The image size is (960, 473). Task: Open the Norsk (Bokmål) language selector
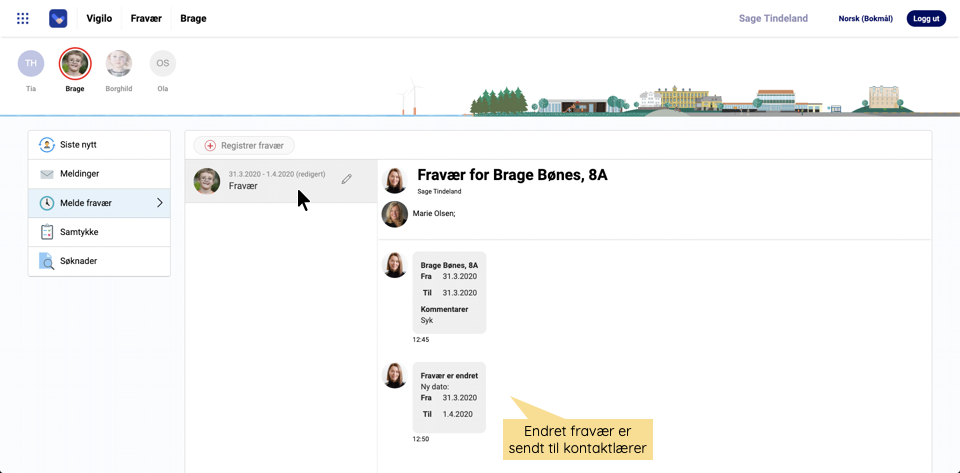(865, 18)
